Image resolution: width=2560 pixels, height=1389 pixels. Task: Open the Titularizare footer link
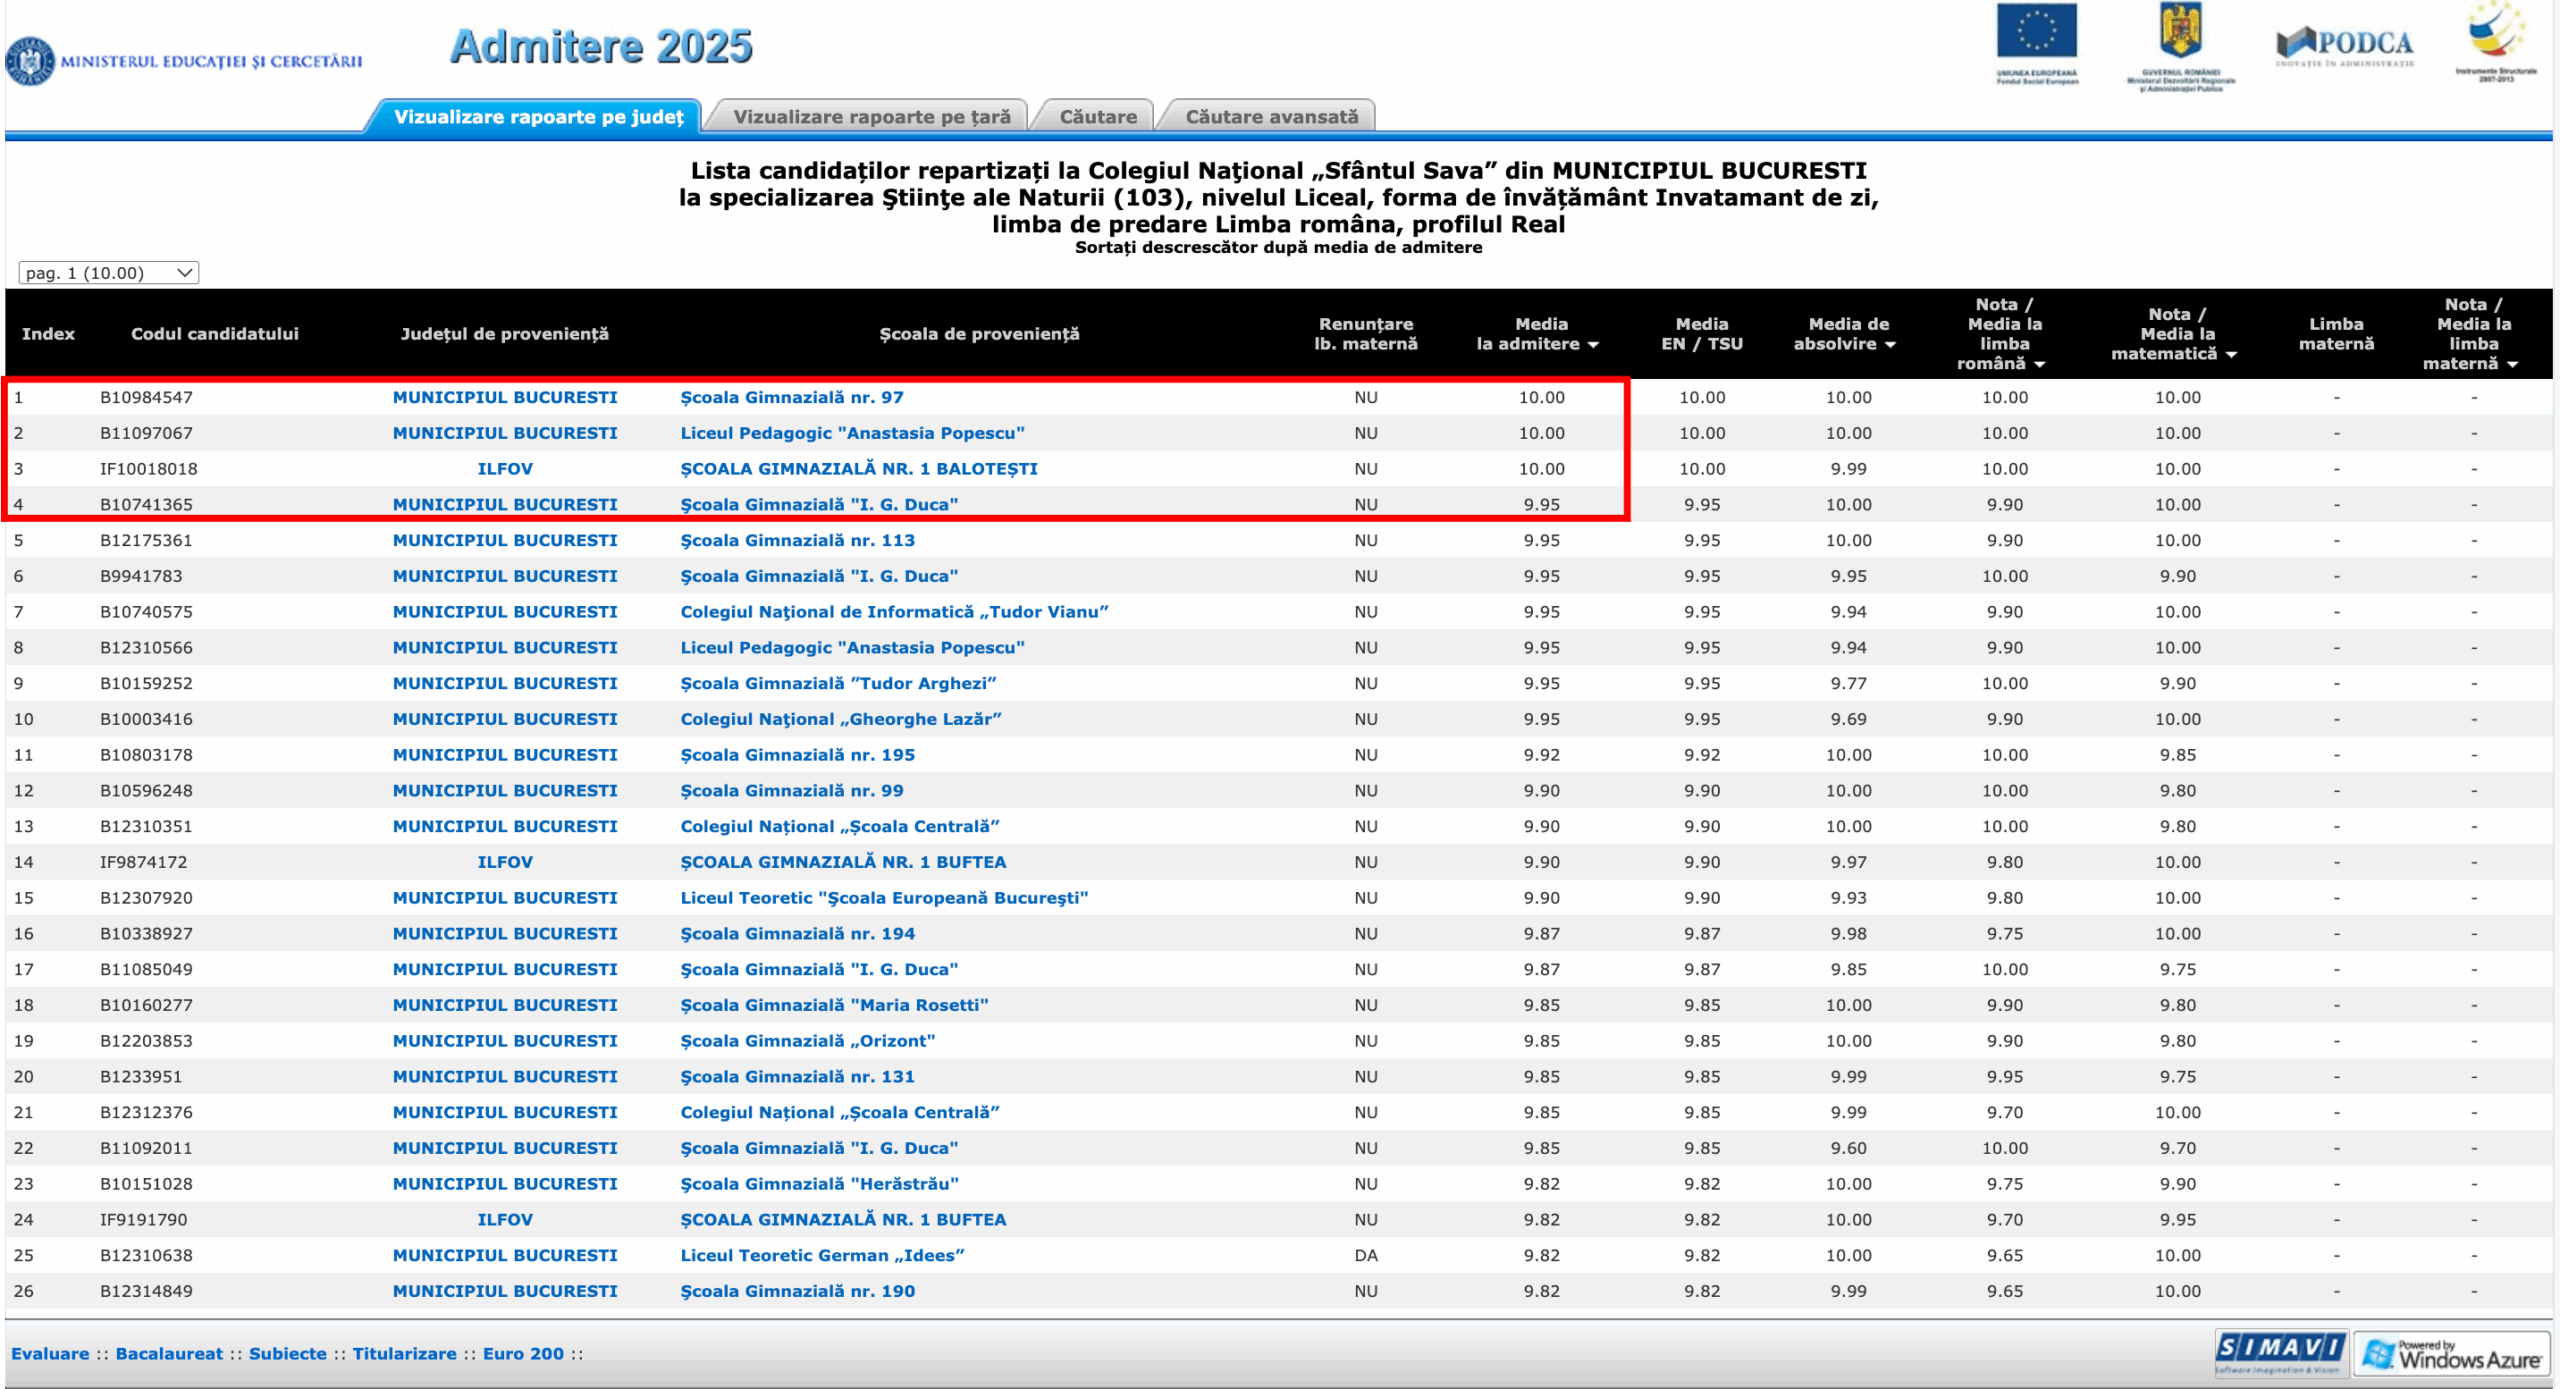pos(404,1353)
